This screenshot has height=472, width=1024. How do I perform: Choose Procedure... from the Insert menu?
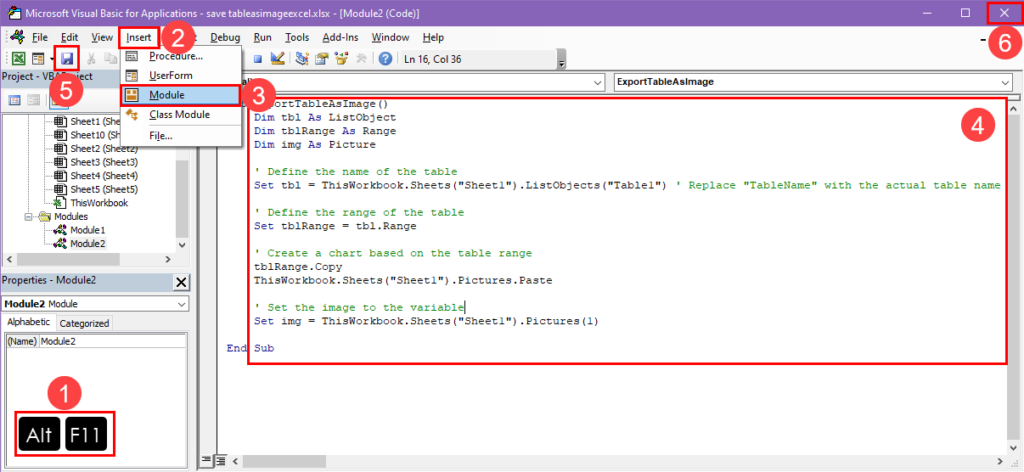coord(181,56)
